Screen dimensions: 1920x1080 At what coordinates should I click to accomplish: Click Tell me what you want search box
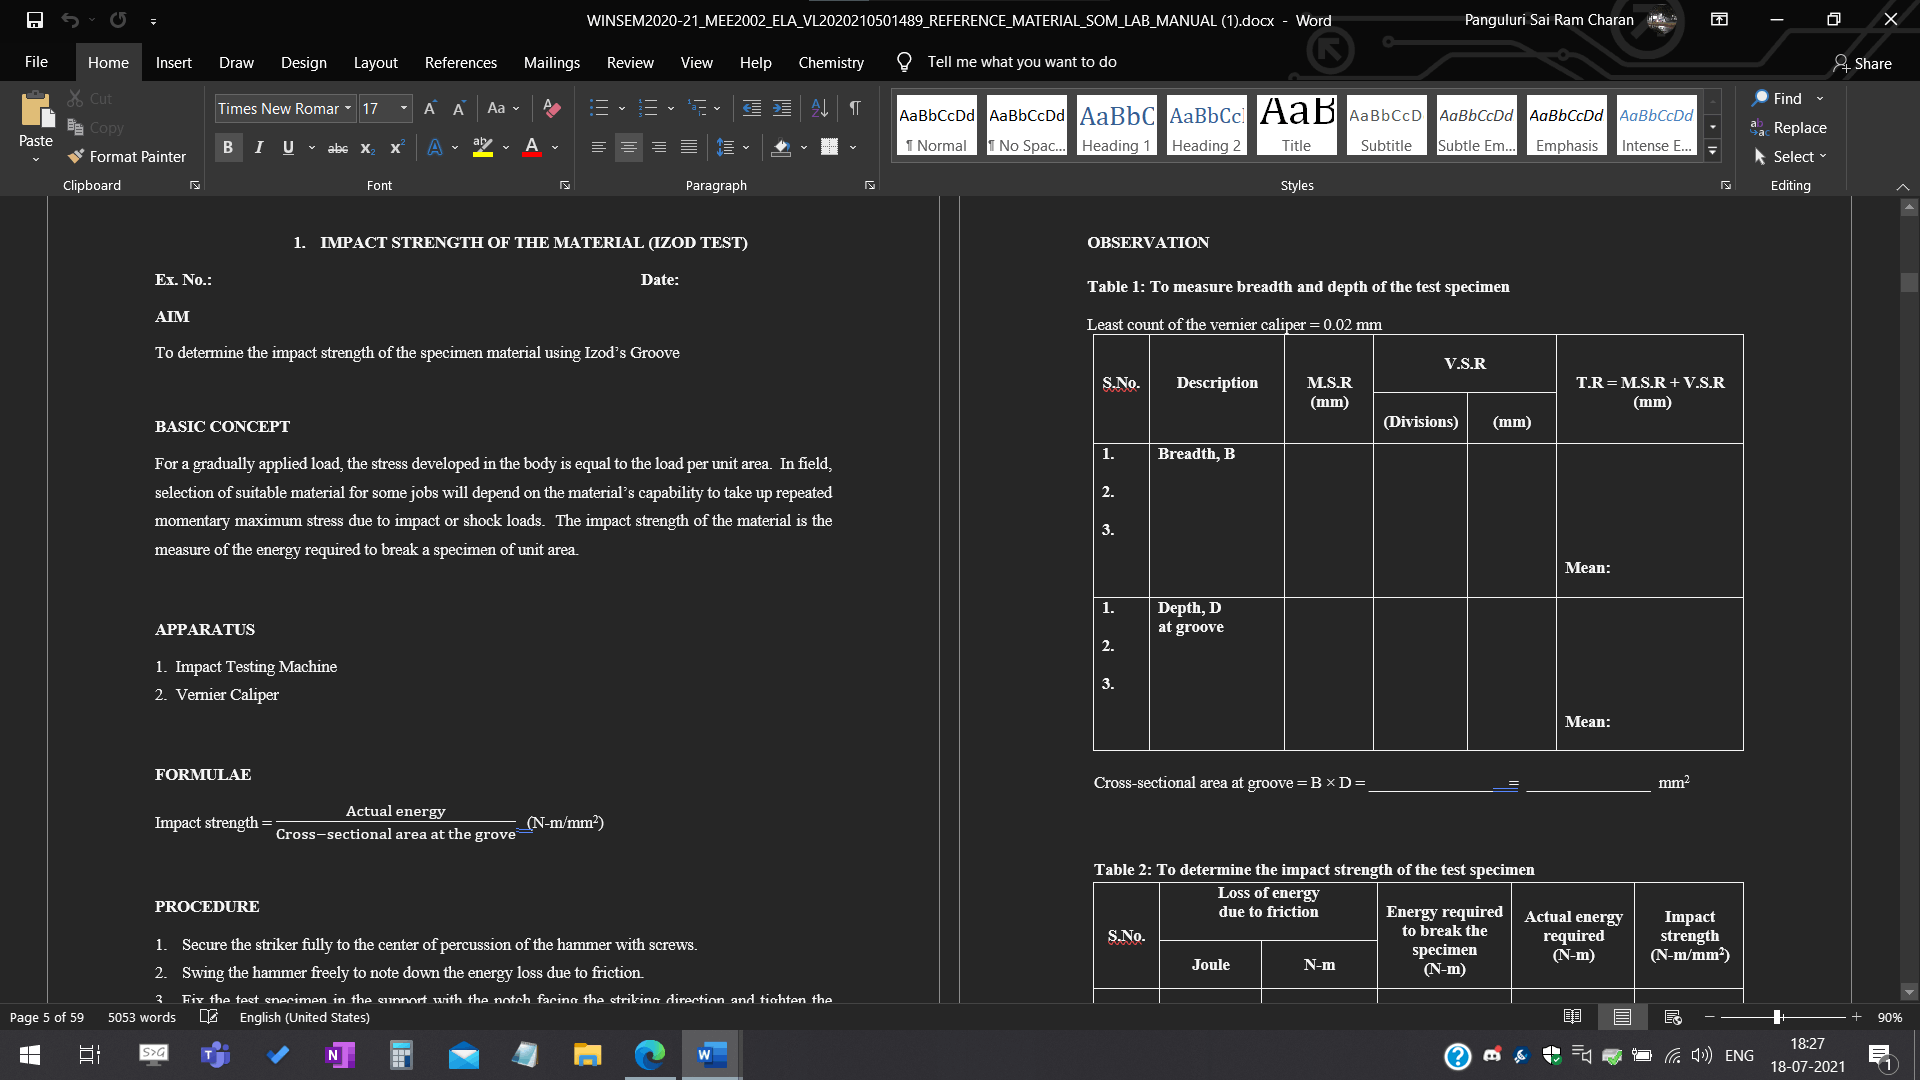1021,62
